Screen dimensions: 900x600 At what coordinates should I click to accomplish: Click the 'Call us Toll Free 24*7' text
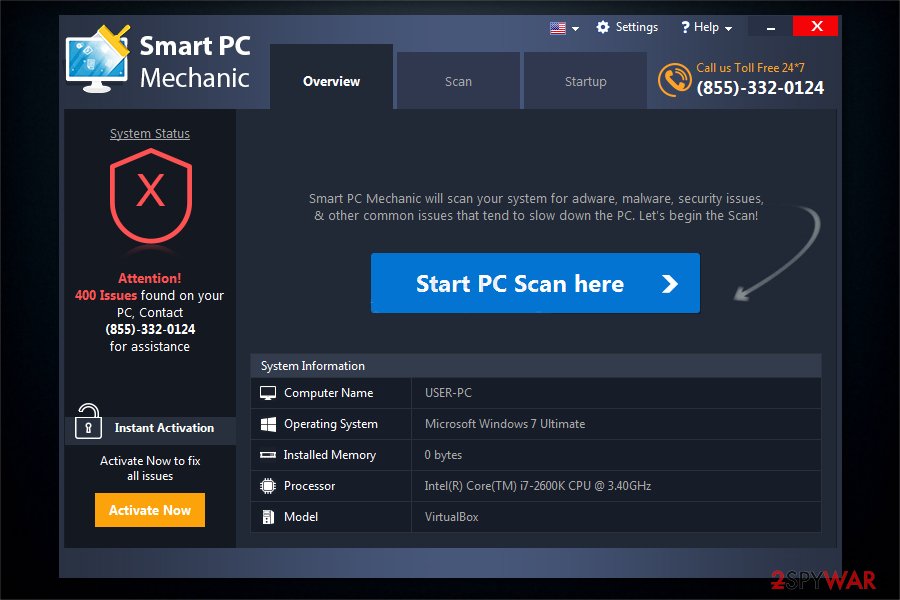pos(750,68)
